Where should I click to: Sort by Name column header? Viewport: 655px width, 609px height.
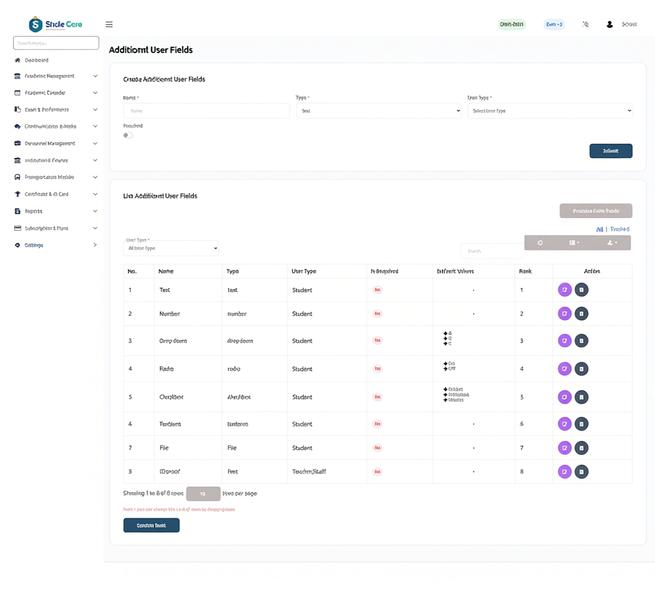166,271
